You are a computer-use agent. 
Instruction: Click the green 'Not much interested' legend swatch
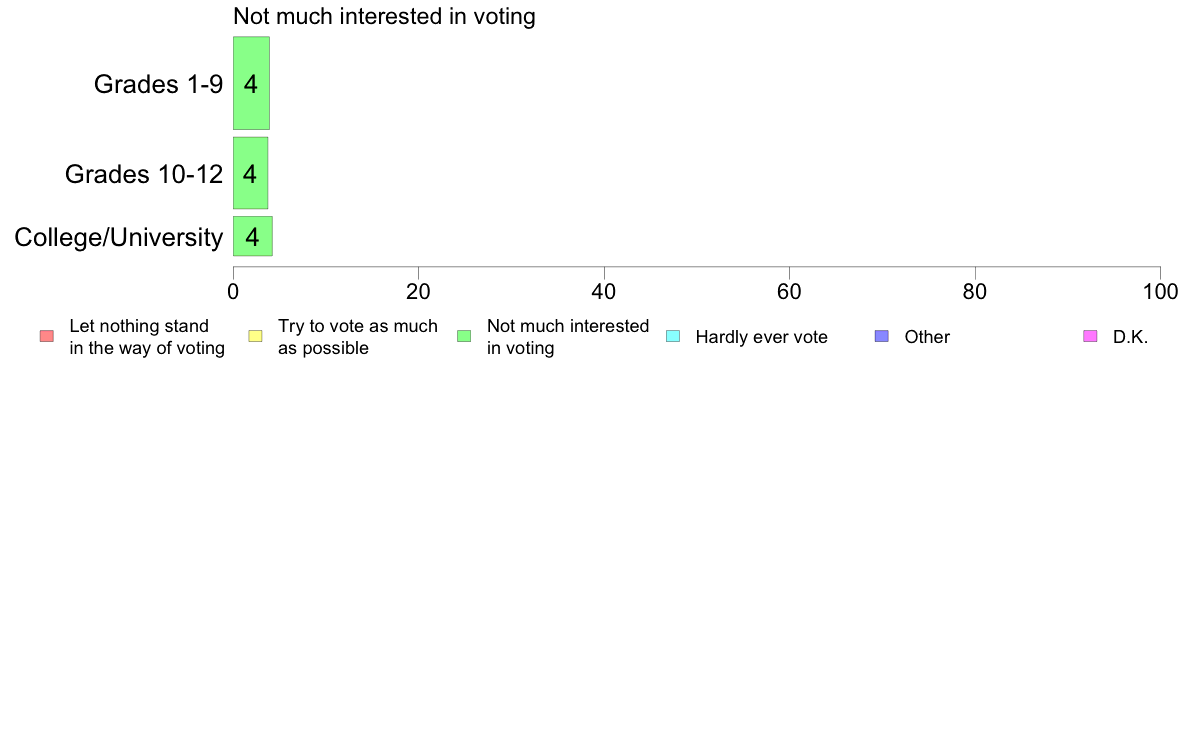point(464,337)
